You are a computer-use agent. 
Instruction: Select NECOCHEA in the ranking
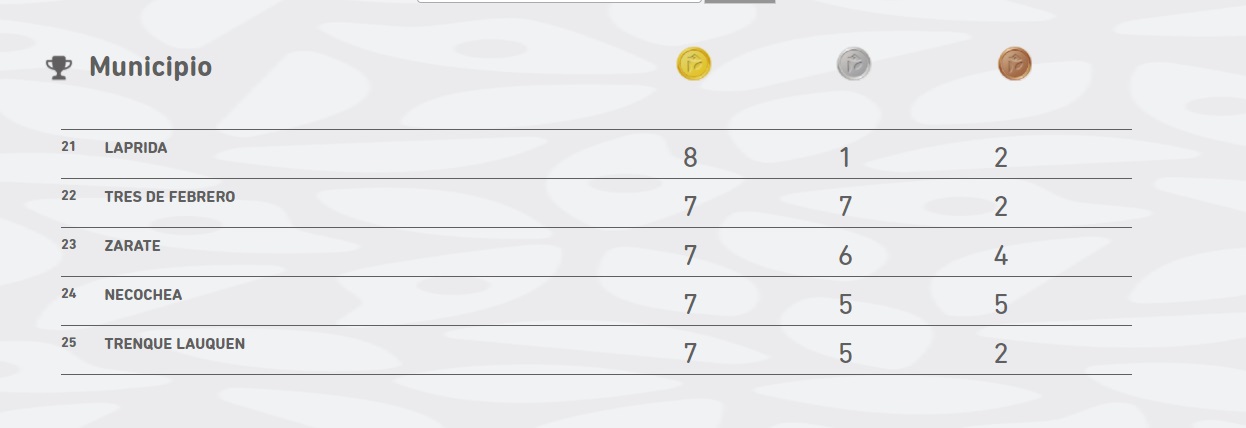coord(143,294)
